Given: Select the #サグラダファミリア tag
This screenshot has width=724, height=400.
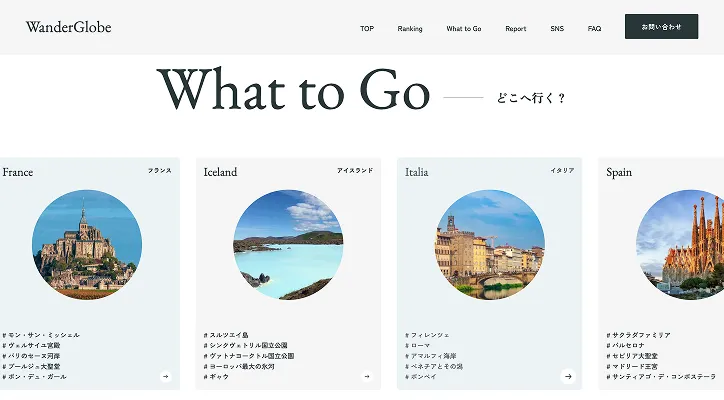Looking at the screenshot, I should click(x=638, y=335).
